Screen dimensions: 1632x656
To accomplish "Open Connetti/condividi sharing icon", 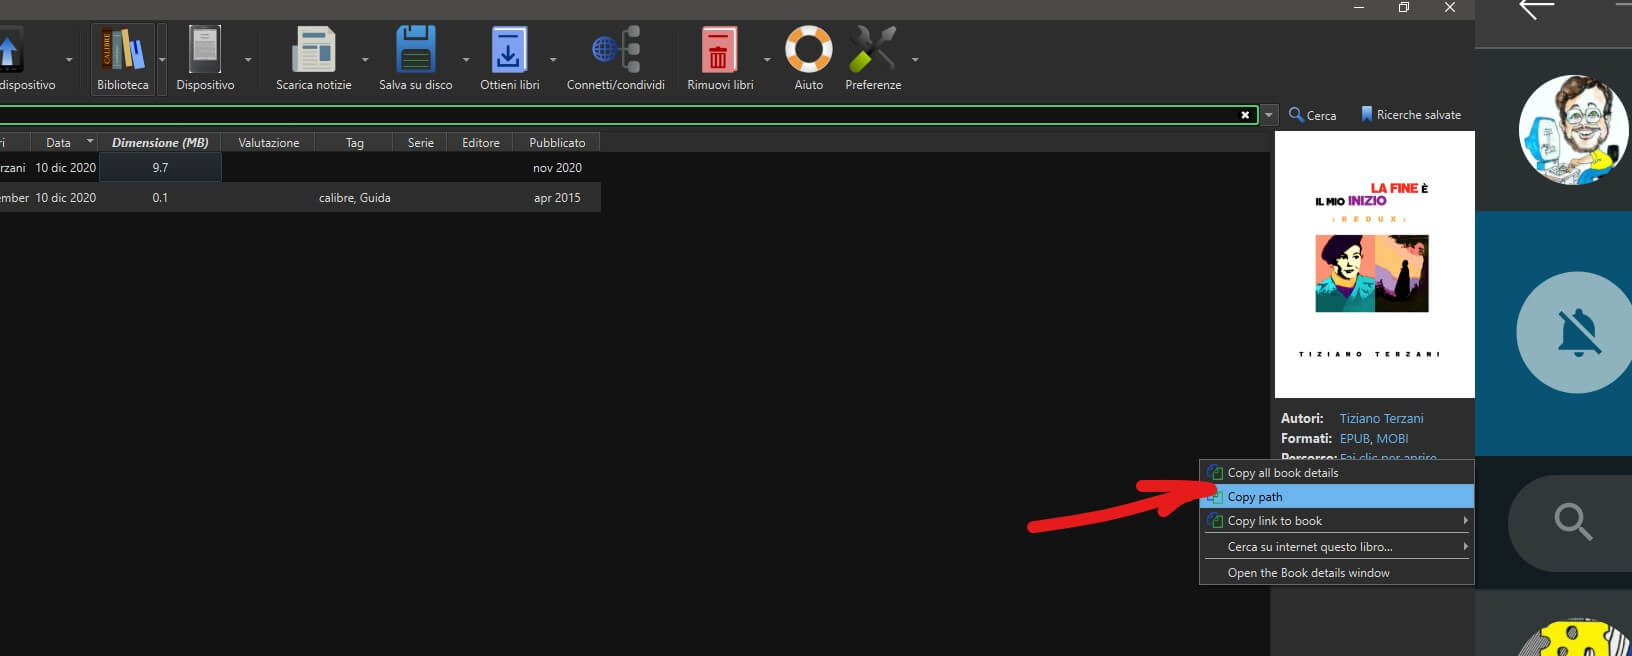I will (615, 50).
